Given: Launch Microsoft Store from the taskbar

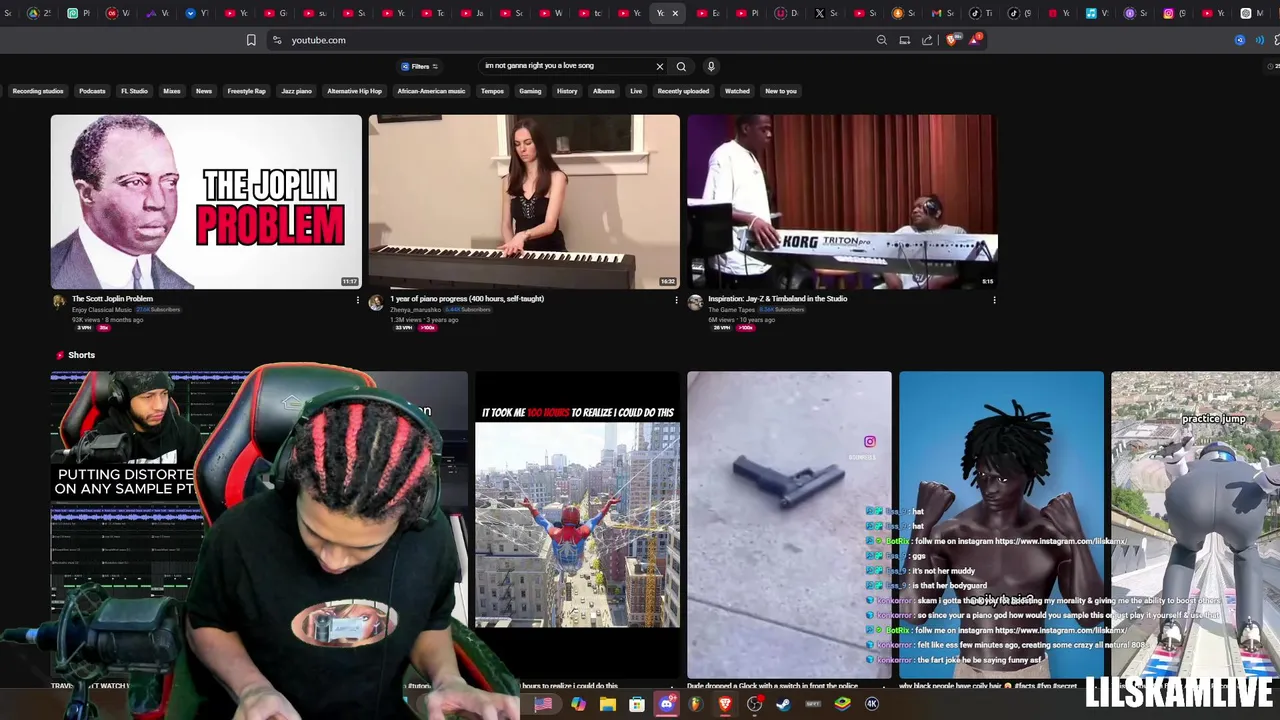Looking at the screenshot, I should [637, 704].
